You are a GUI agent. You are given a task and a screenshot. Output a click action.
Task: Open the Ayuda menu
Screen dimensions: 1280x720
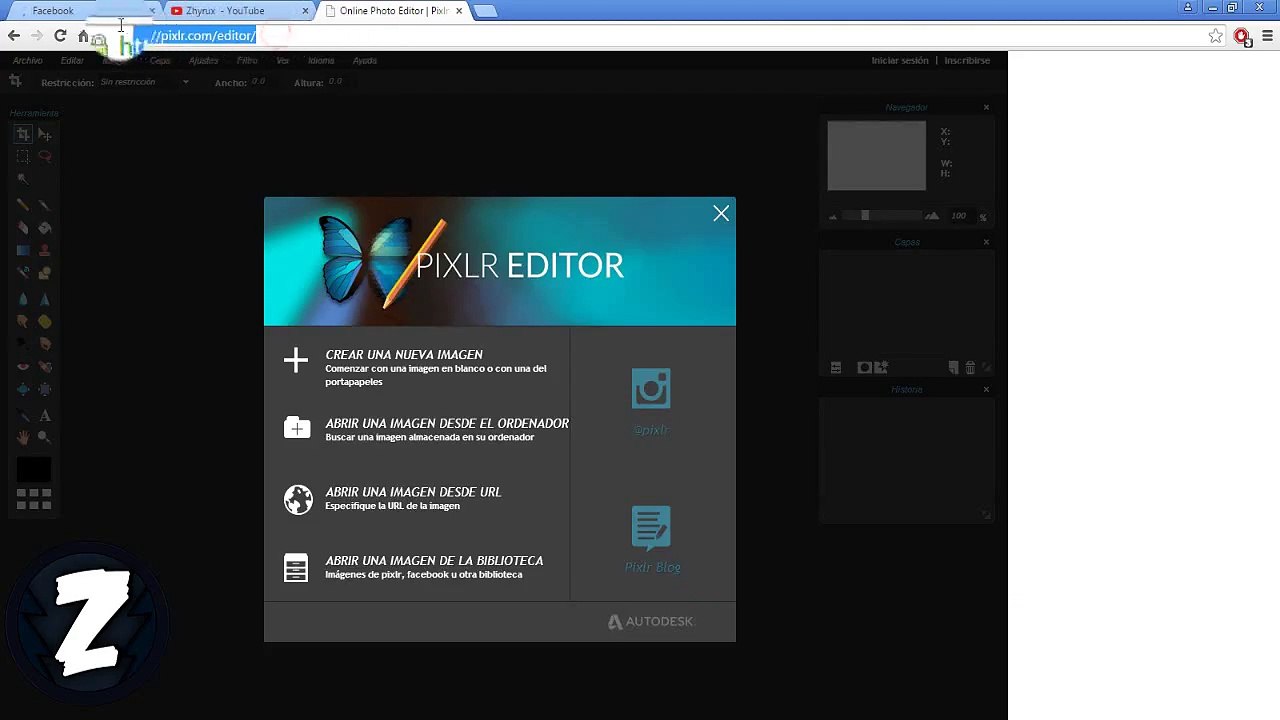[365, 60]
